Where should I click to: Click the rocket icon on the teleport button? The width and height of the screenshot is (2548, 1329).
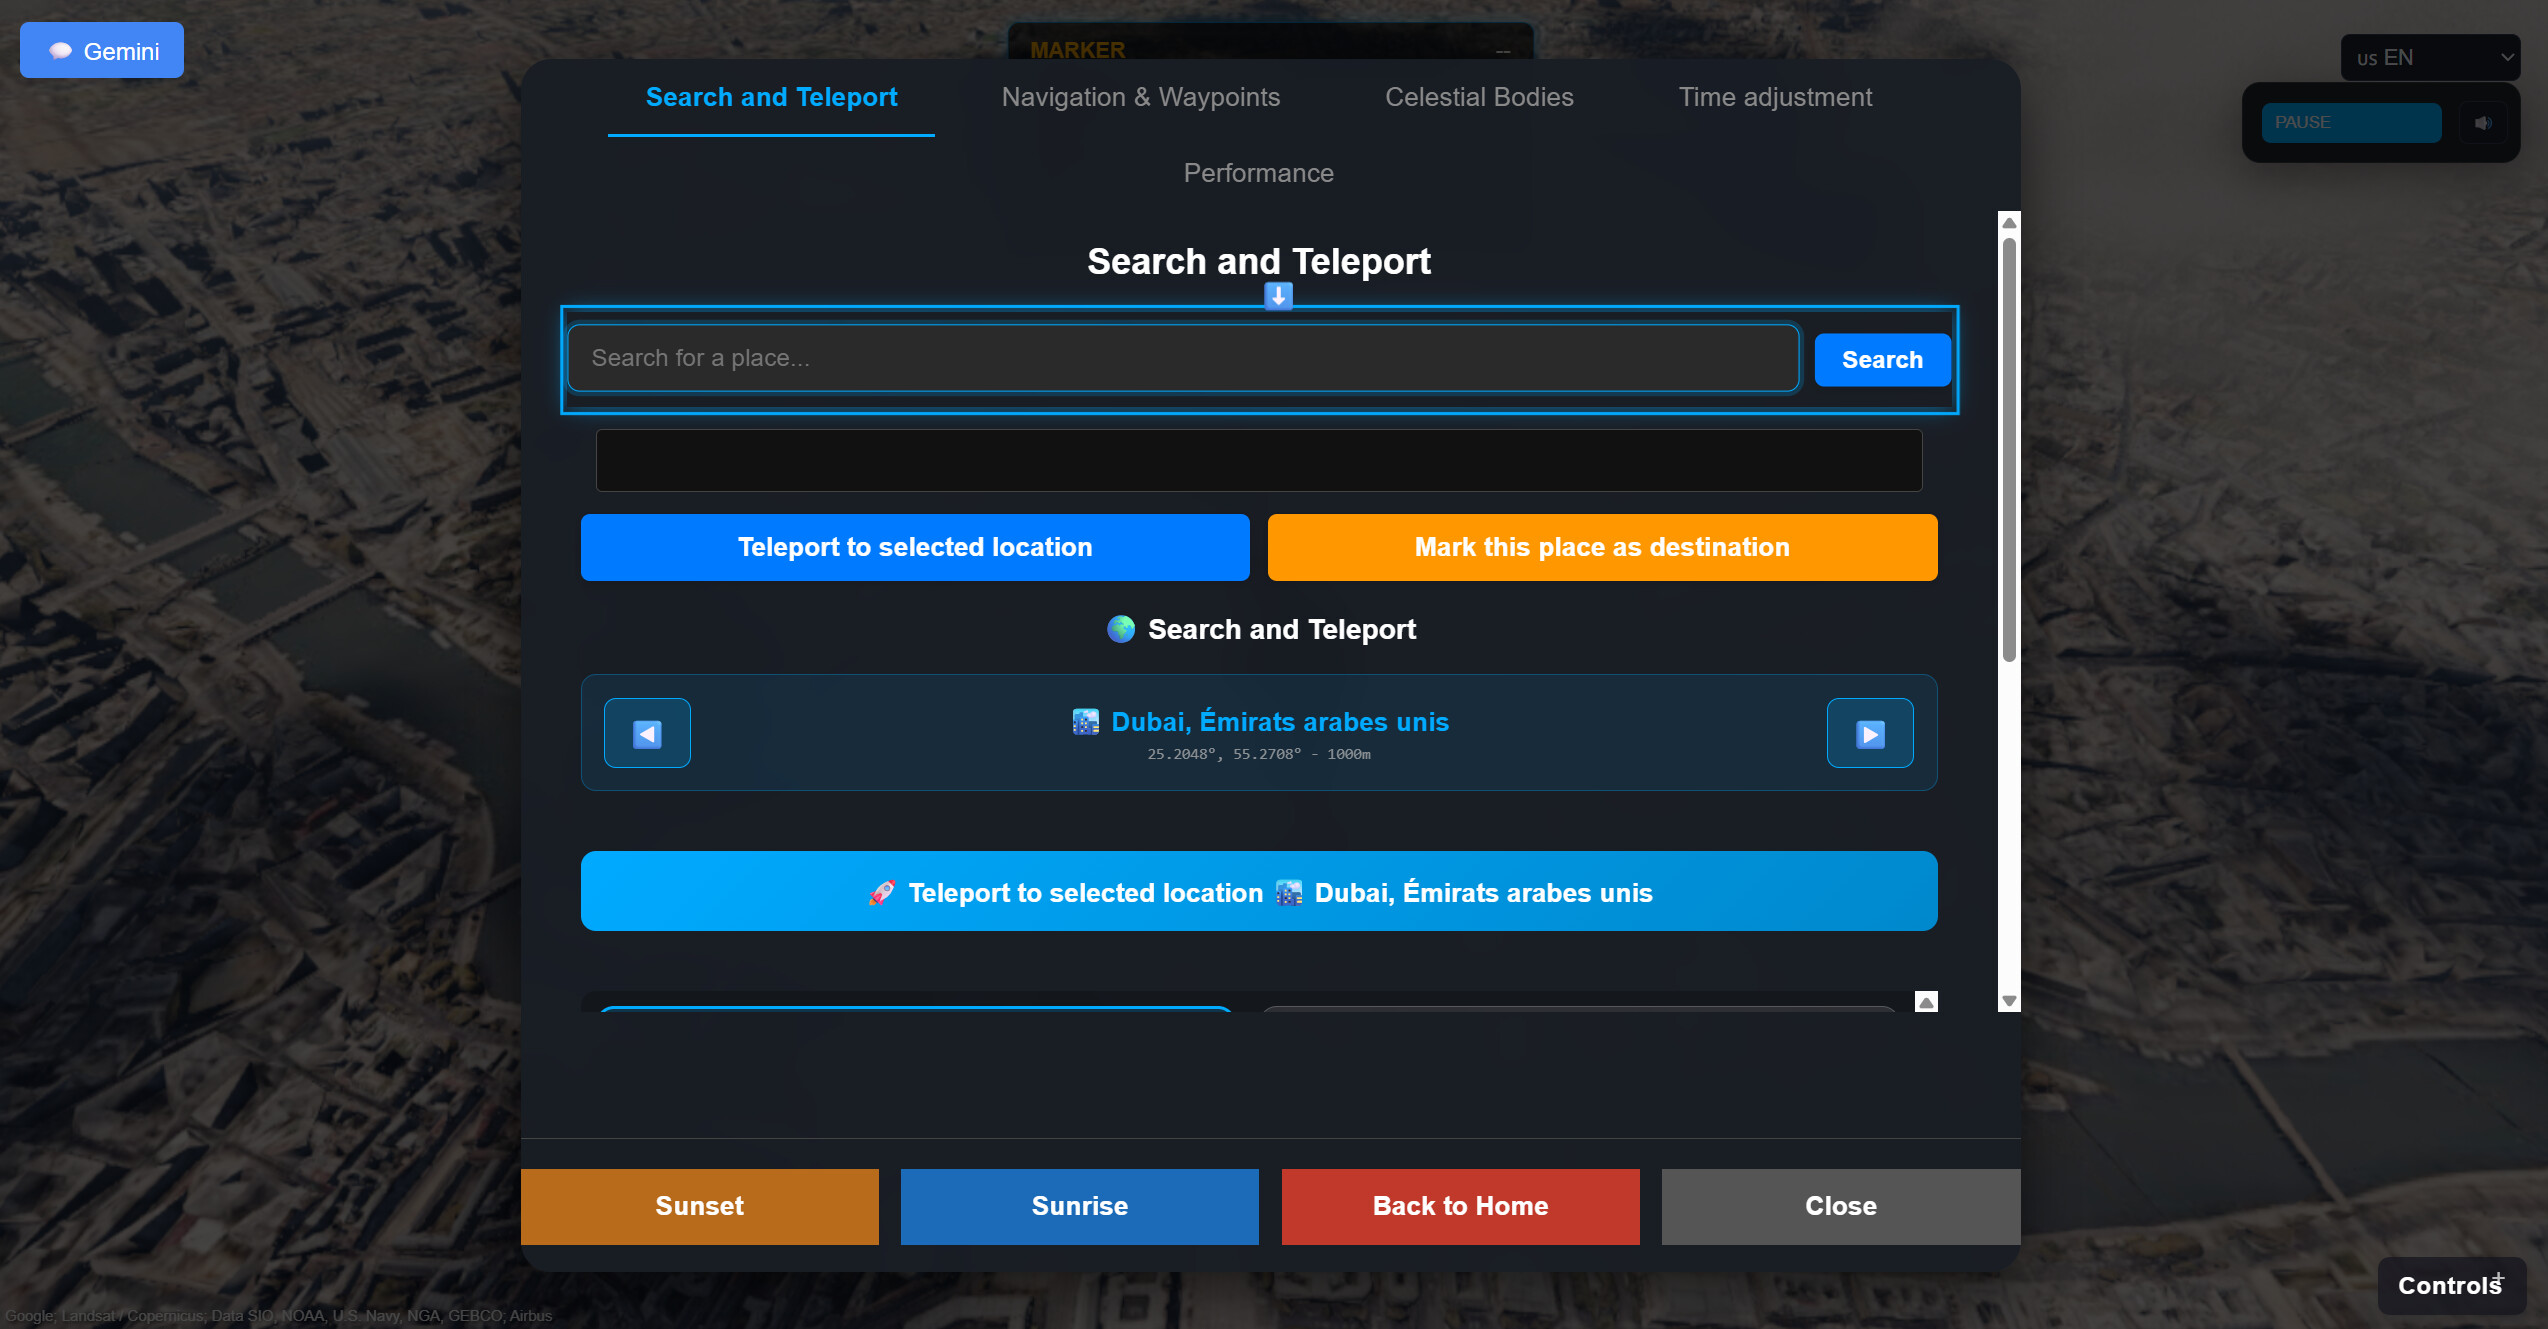click(x=881, y=893)
